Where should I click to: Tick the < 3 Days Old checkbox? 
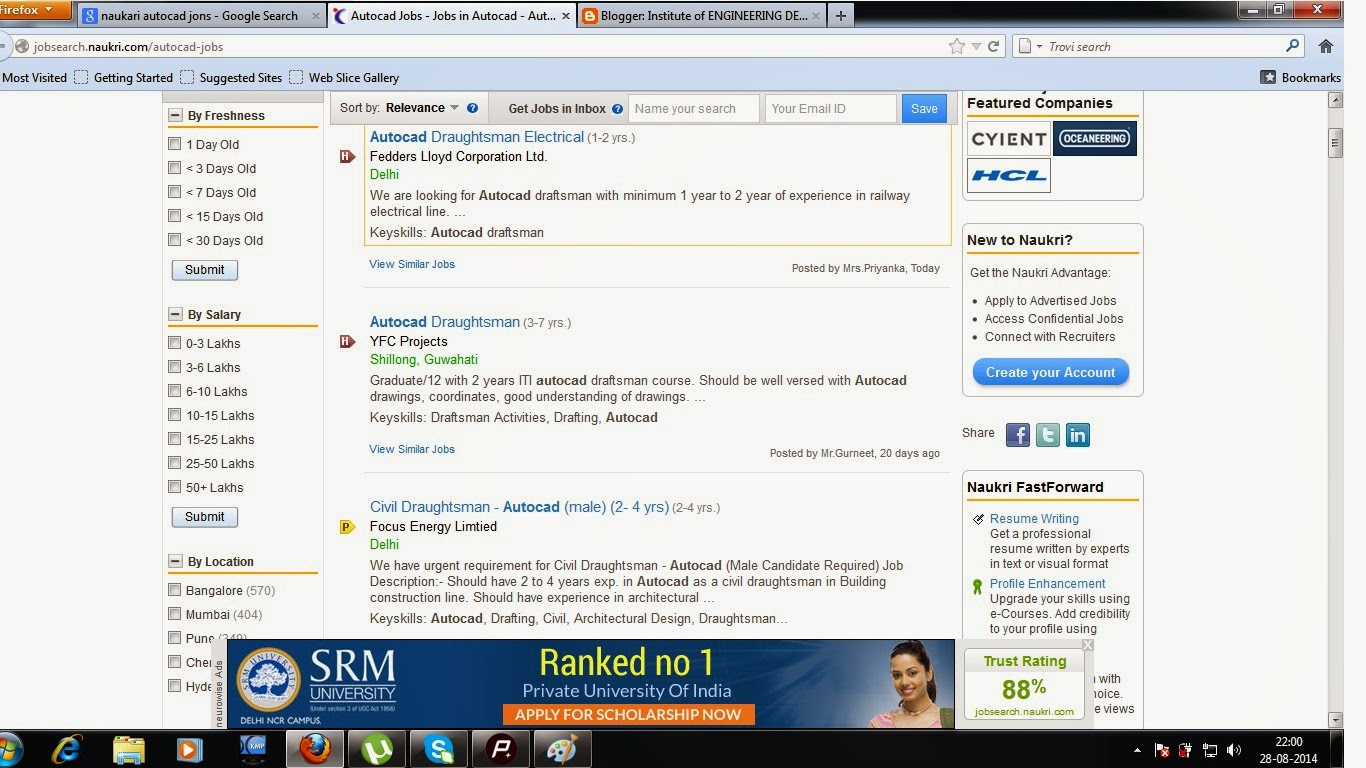point(175,168)
